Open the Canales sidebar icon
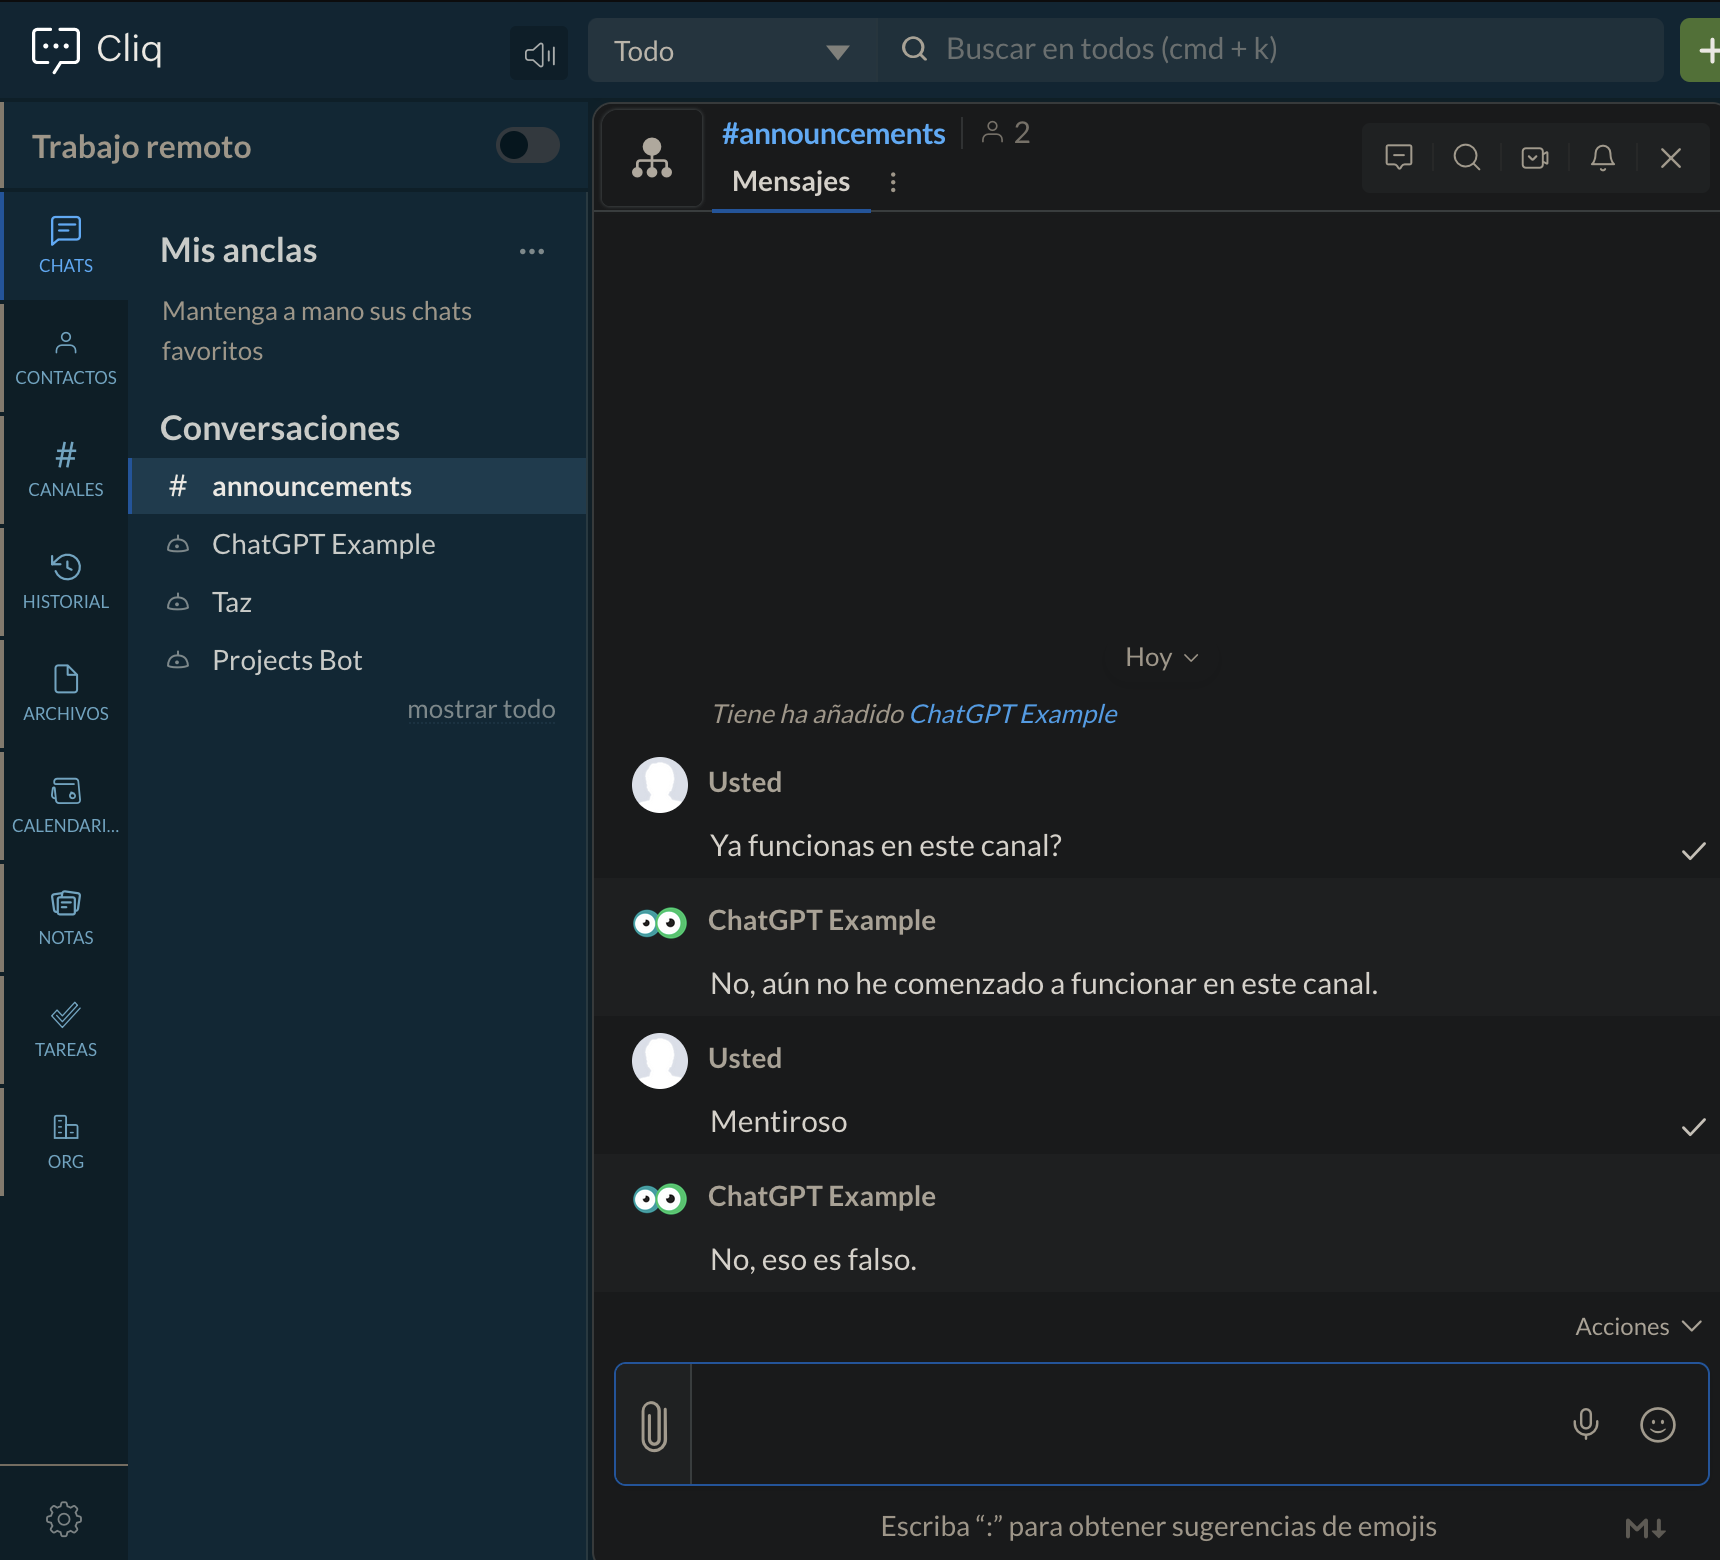The height and width of the screenshot is (1560, 1720). tap(65, 468)
